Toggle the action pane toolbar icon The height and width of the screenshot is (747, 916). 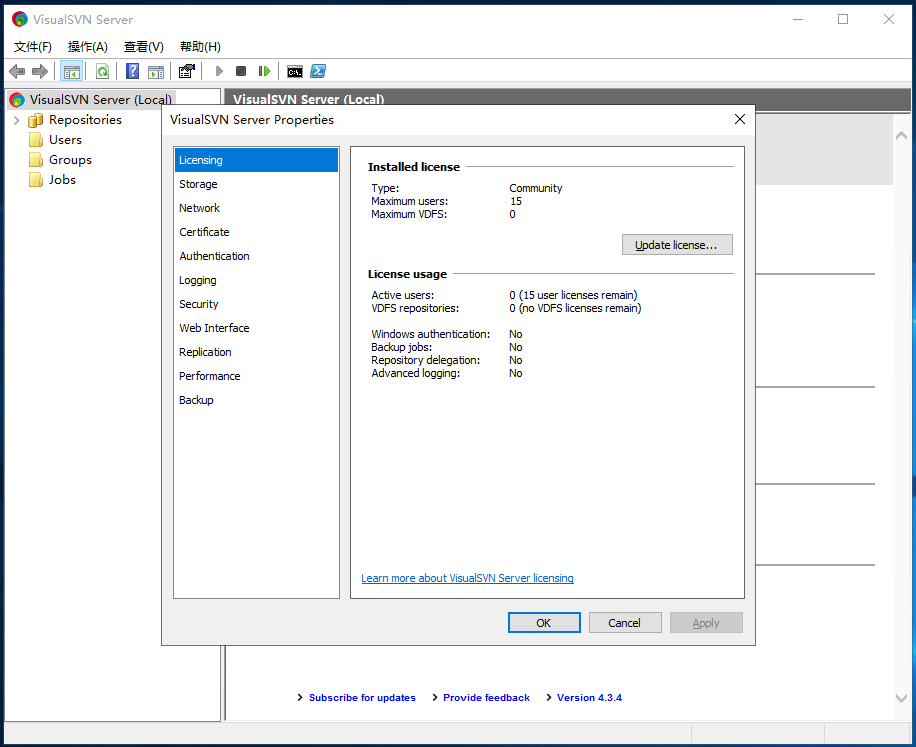coord(156,71)
